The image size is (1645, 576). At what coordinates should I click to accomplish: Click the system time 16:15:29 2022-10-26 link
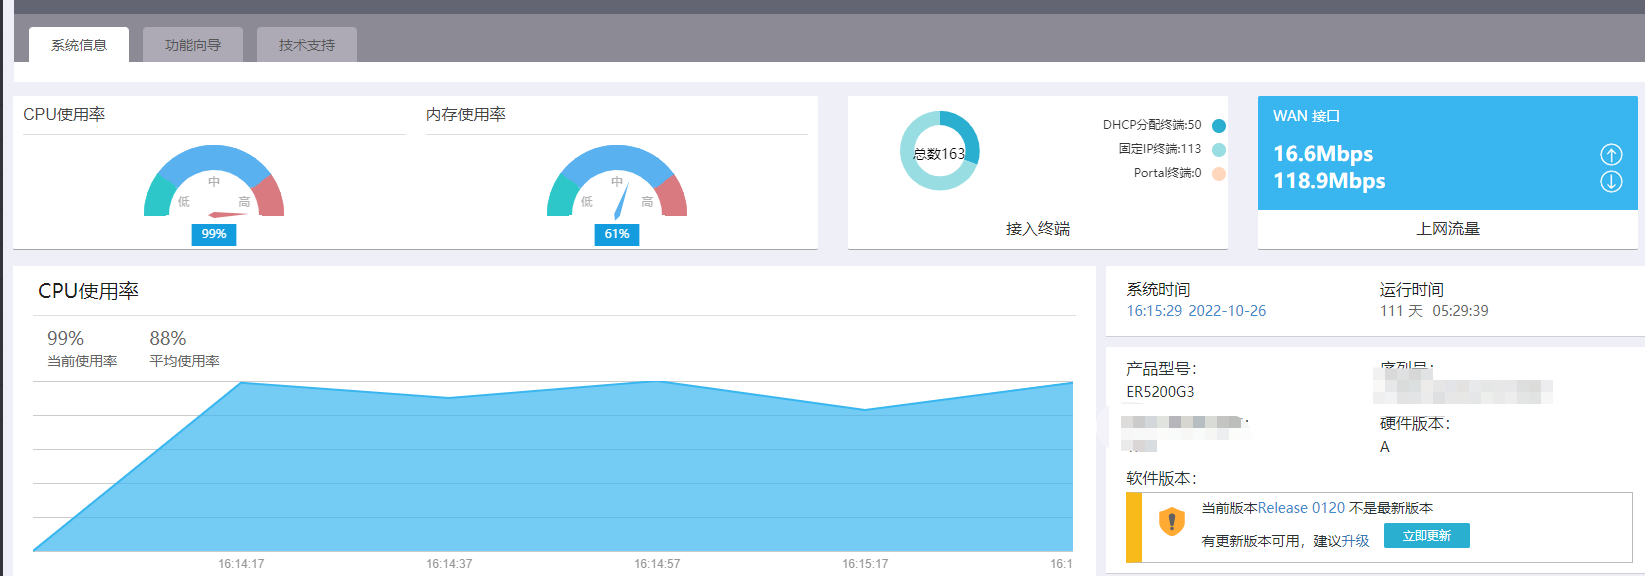pos(1196,311)
